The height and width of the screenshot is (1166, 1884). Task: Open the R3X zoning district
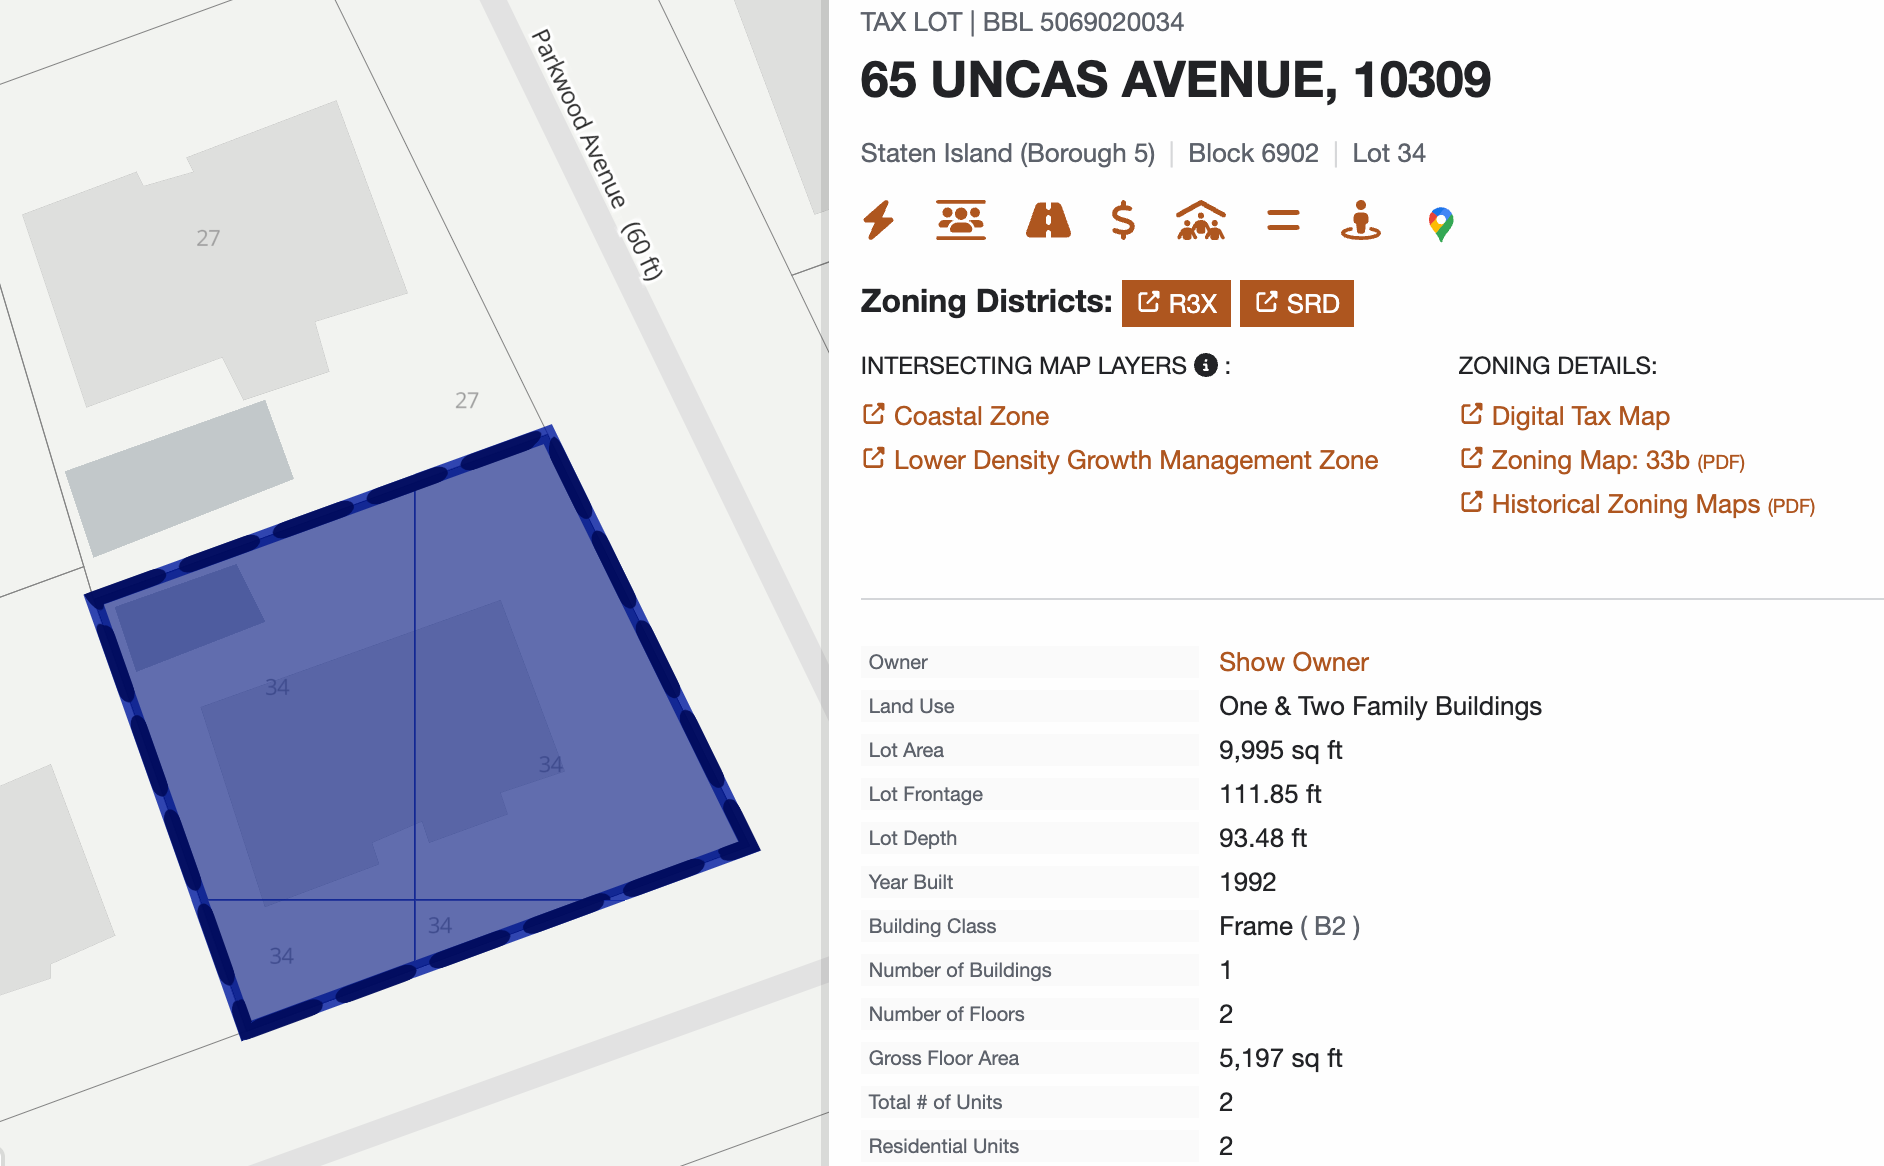1176,303
